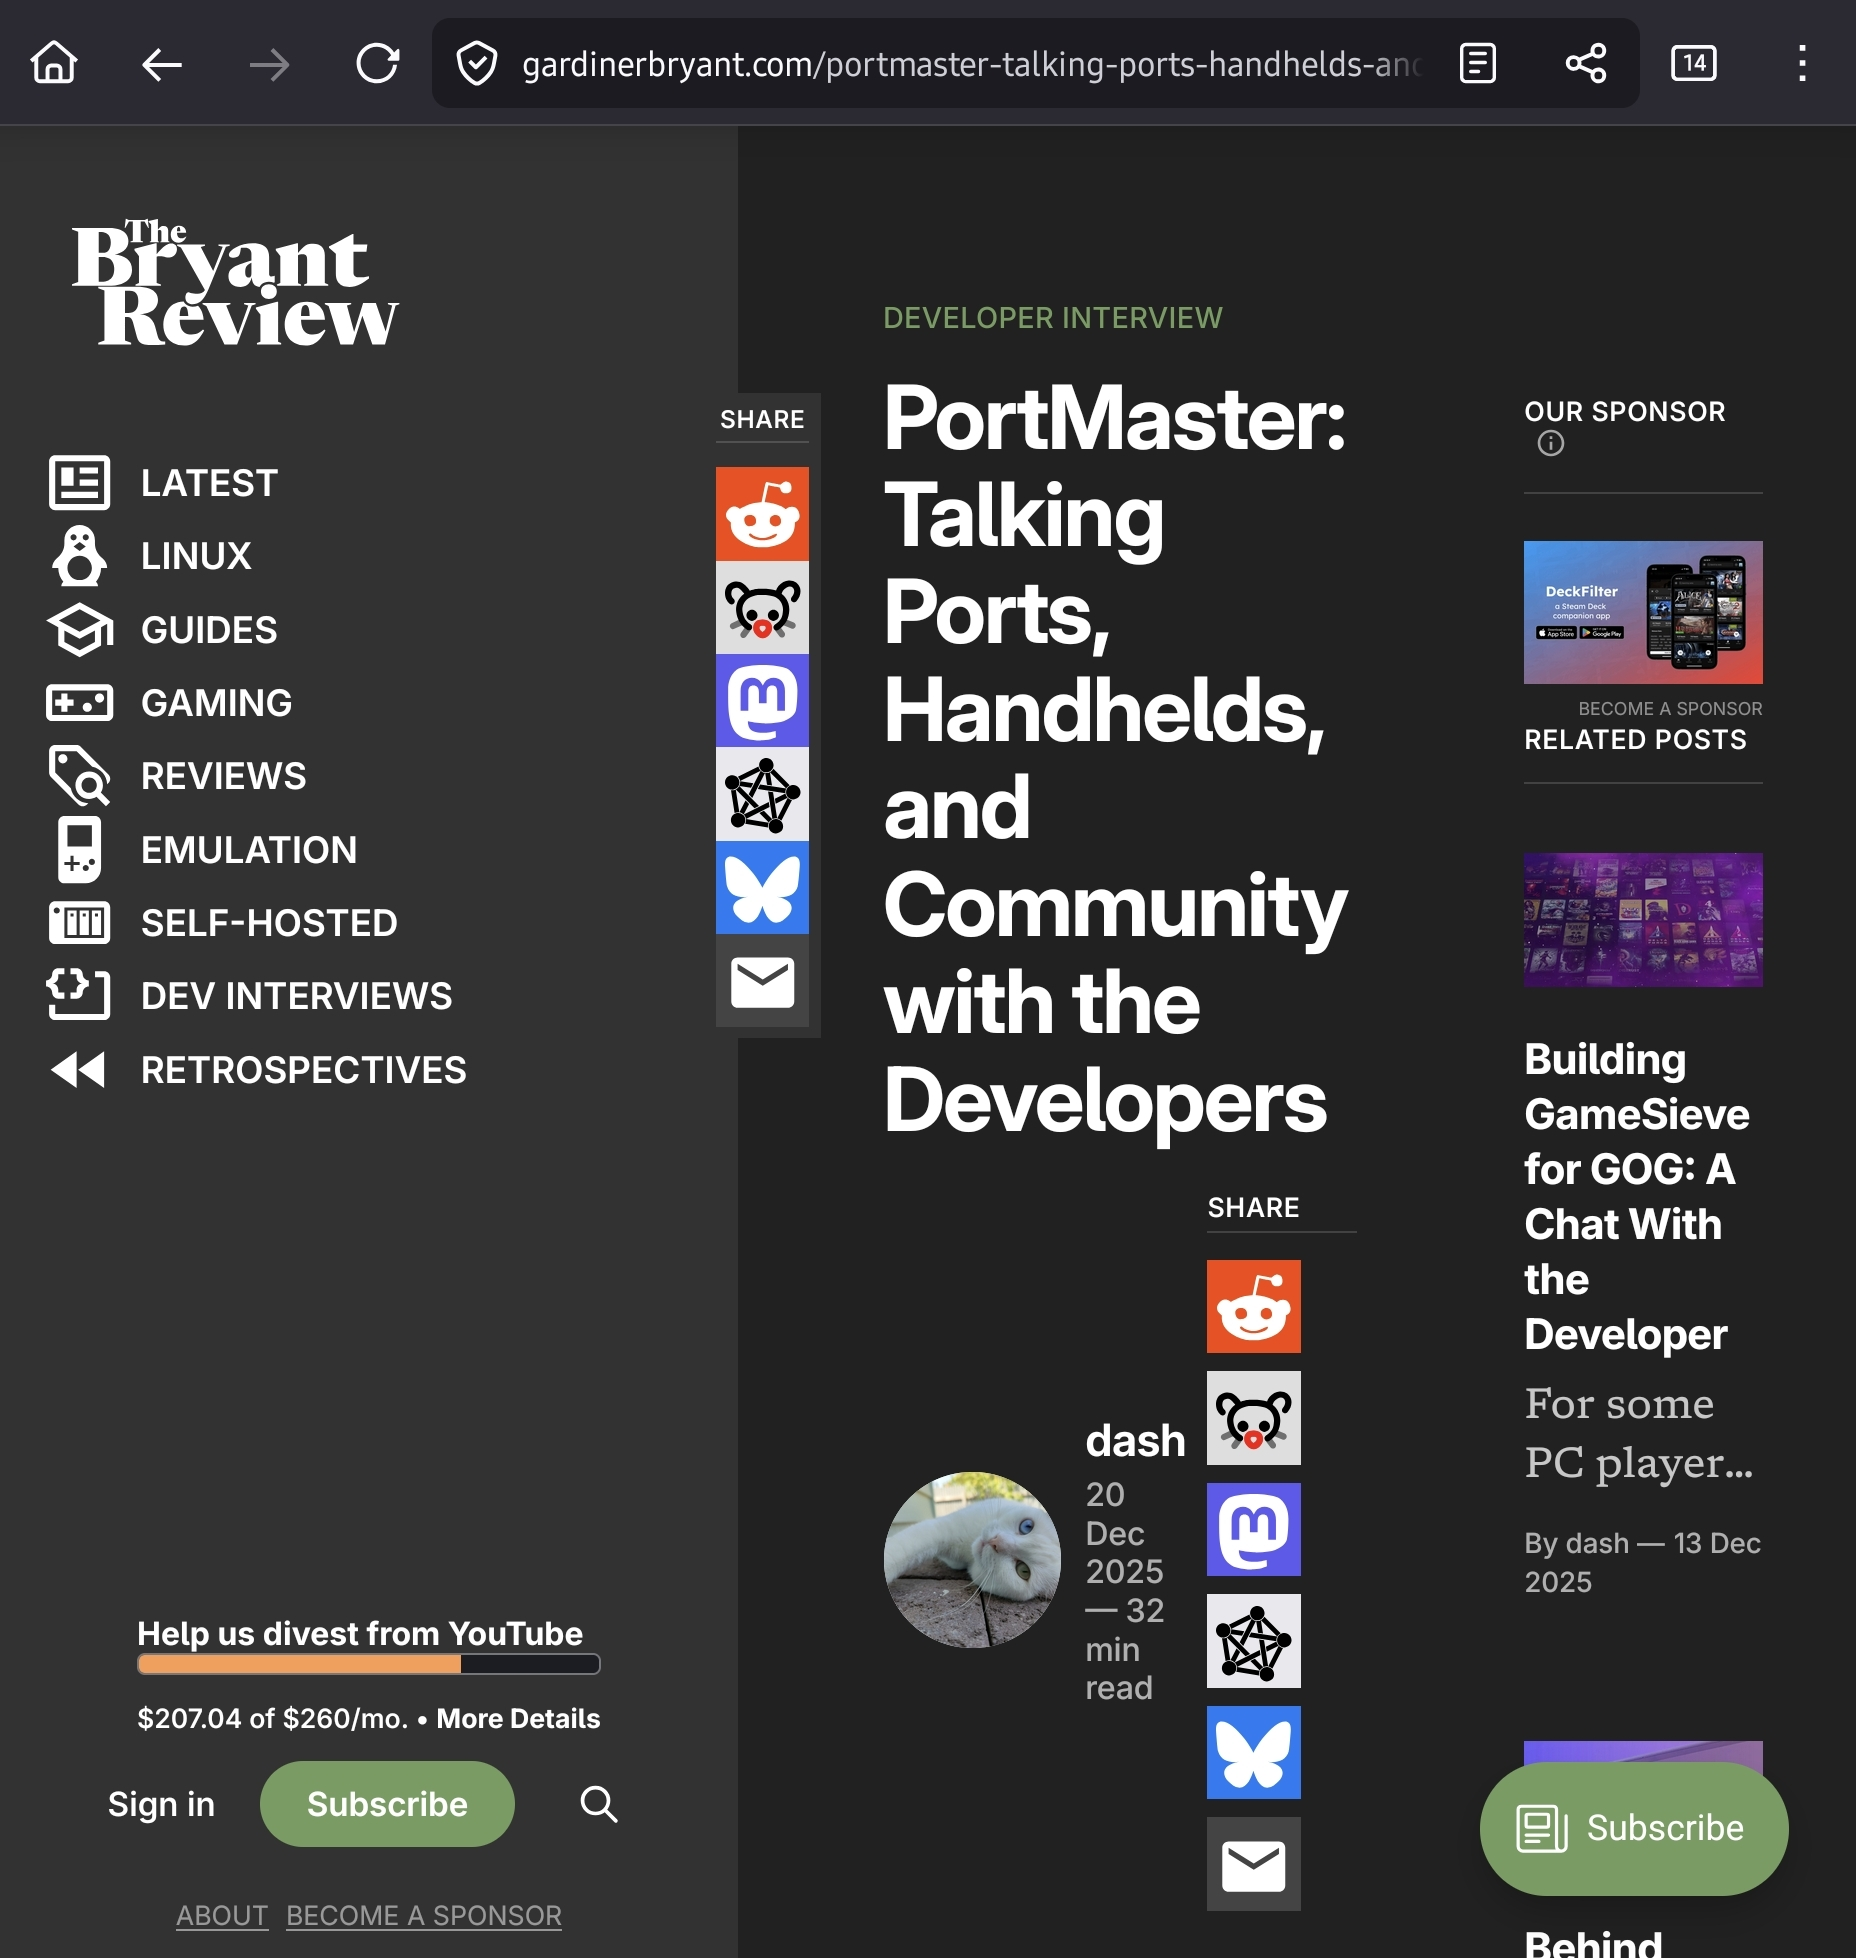Click the 'RELATED POSTS' heading
Image resolution: width=1856 pixels, height=1958 pixels.
[1635, 739]
